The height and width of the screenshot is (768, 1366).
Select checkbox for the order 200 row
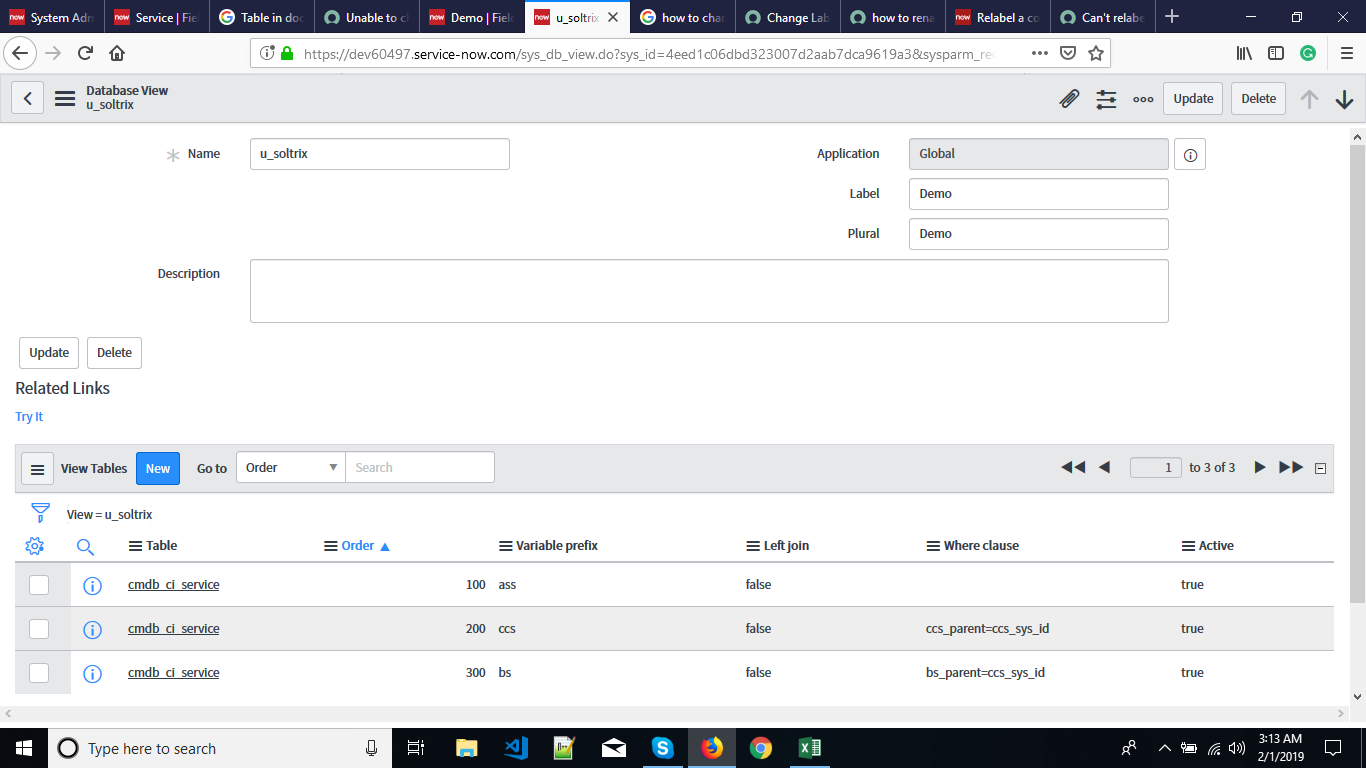39,629
